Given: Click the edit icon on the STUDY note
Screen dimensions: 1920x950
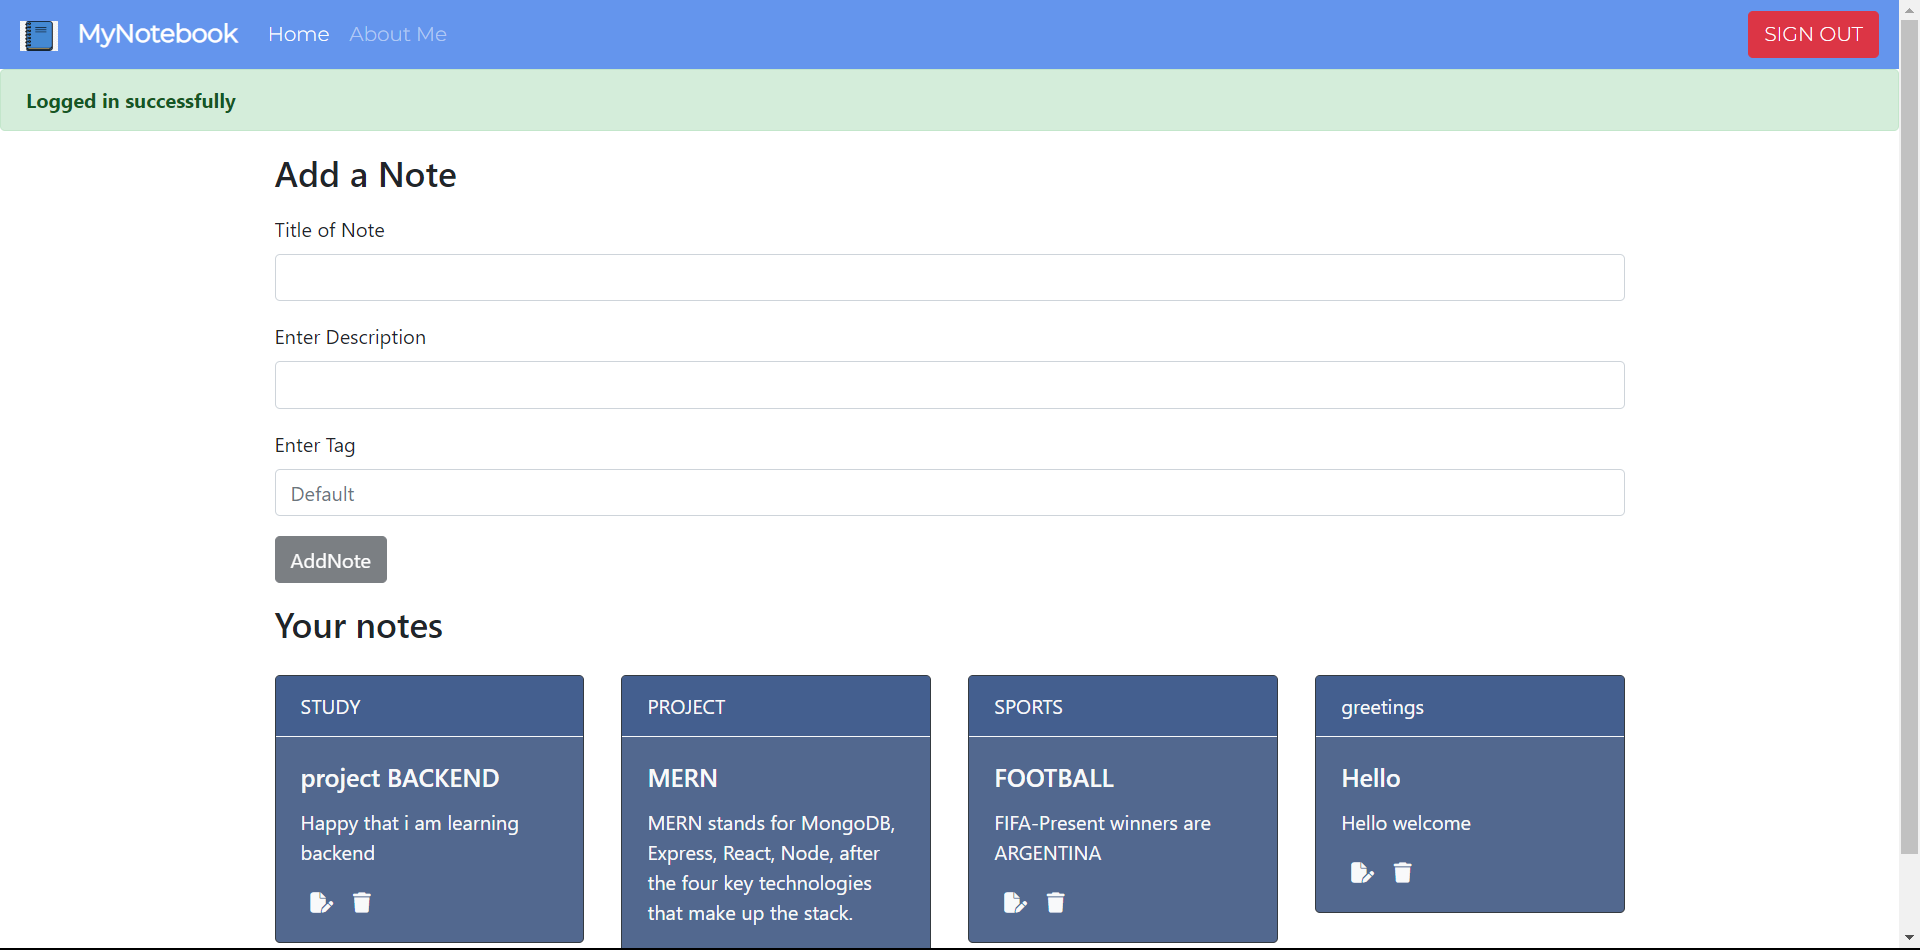Looking at the screenshot, I should click(321, 902).
